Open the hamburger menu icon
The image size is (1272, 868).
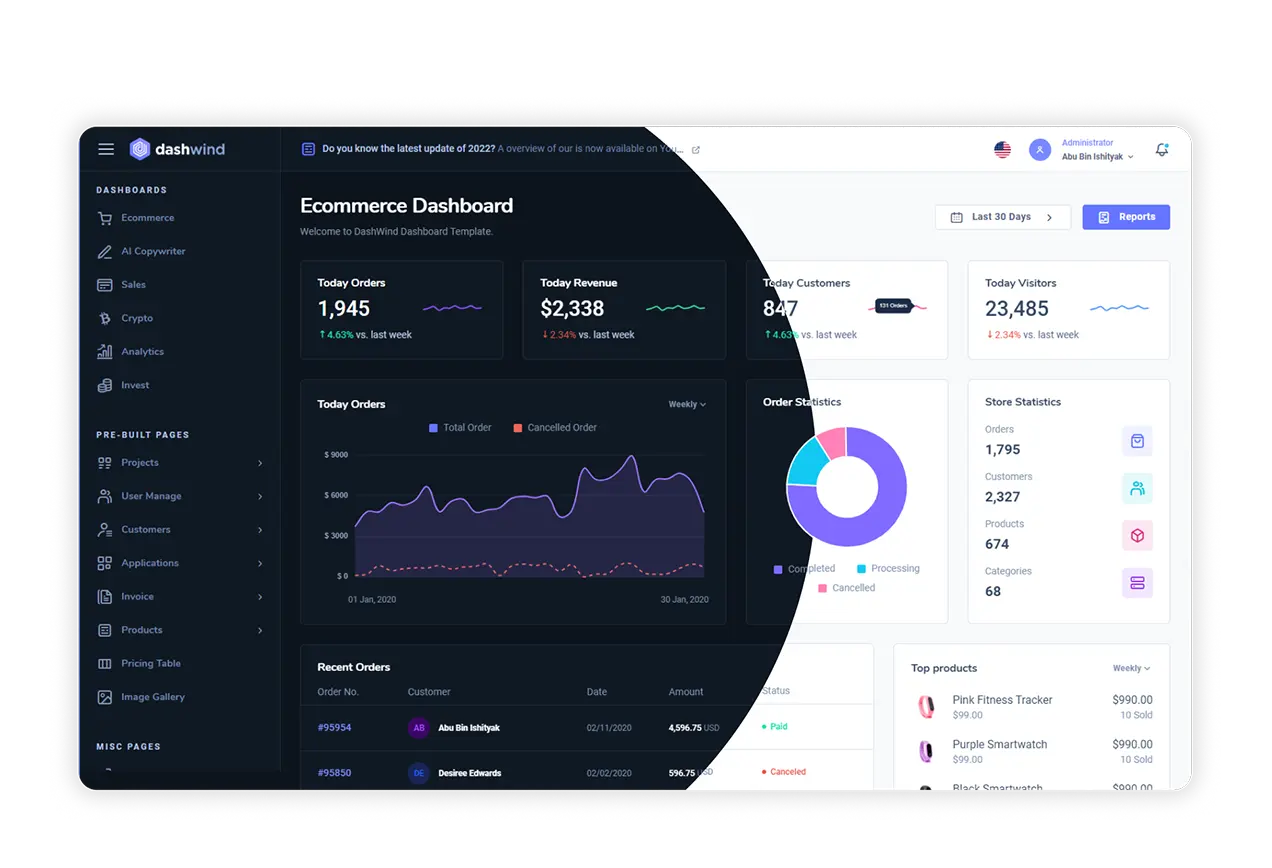click(106, 149)
